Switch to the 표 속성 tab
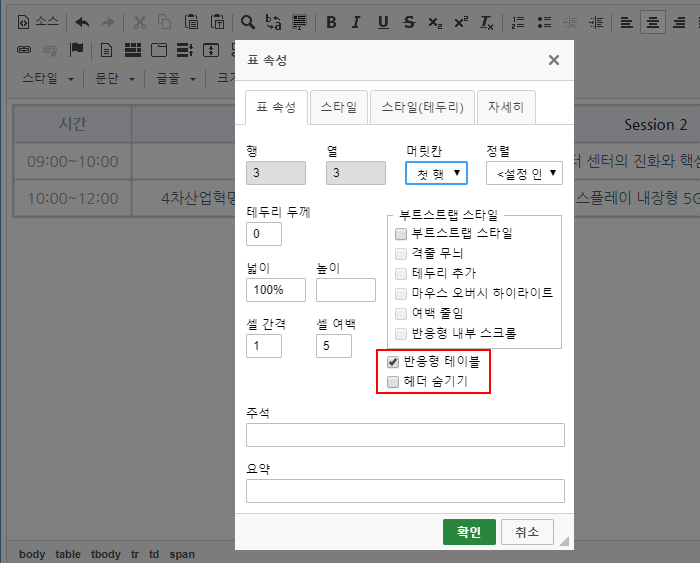The width and height of the screenshot is (700, 563). (276, 107)
